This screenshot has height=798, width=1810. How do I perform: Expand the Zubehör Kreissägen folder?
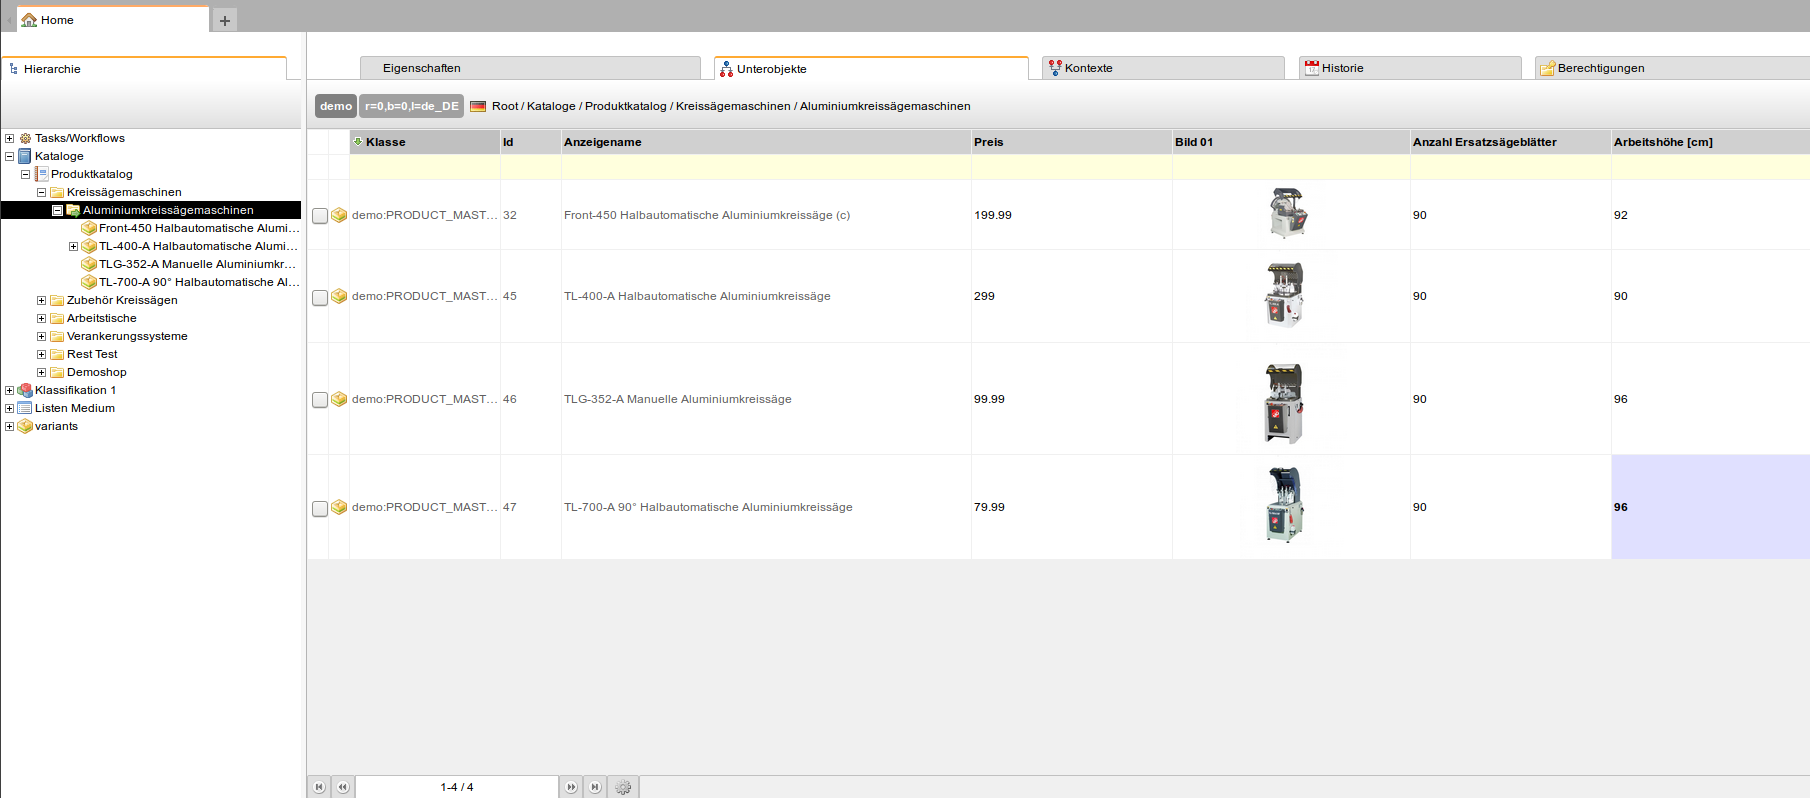coord(41,300)
